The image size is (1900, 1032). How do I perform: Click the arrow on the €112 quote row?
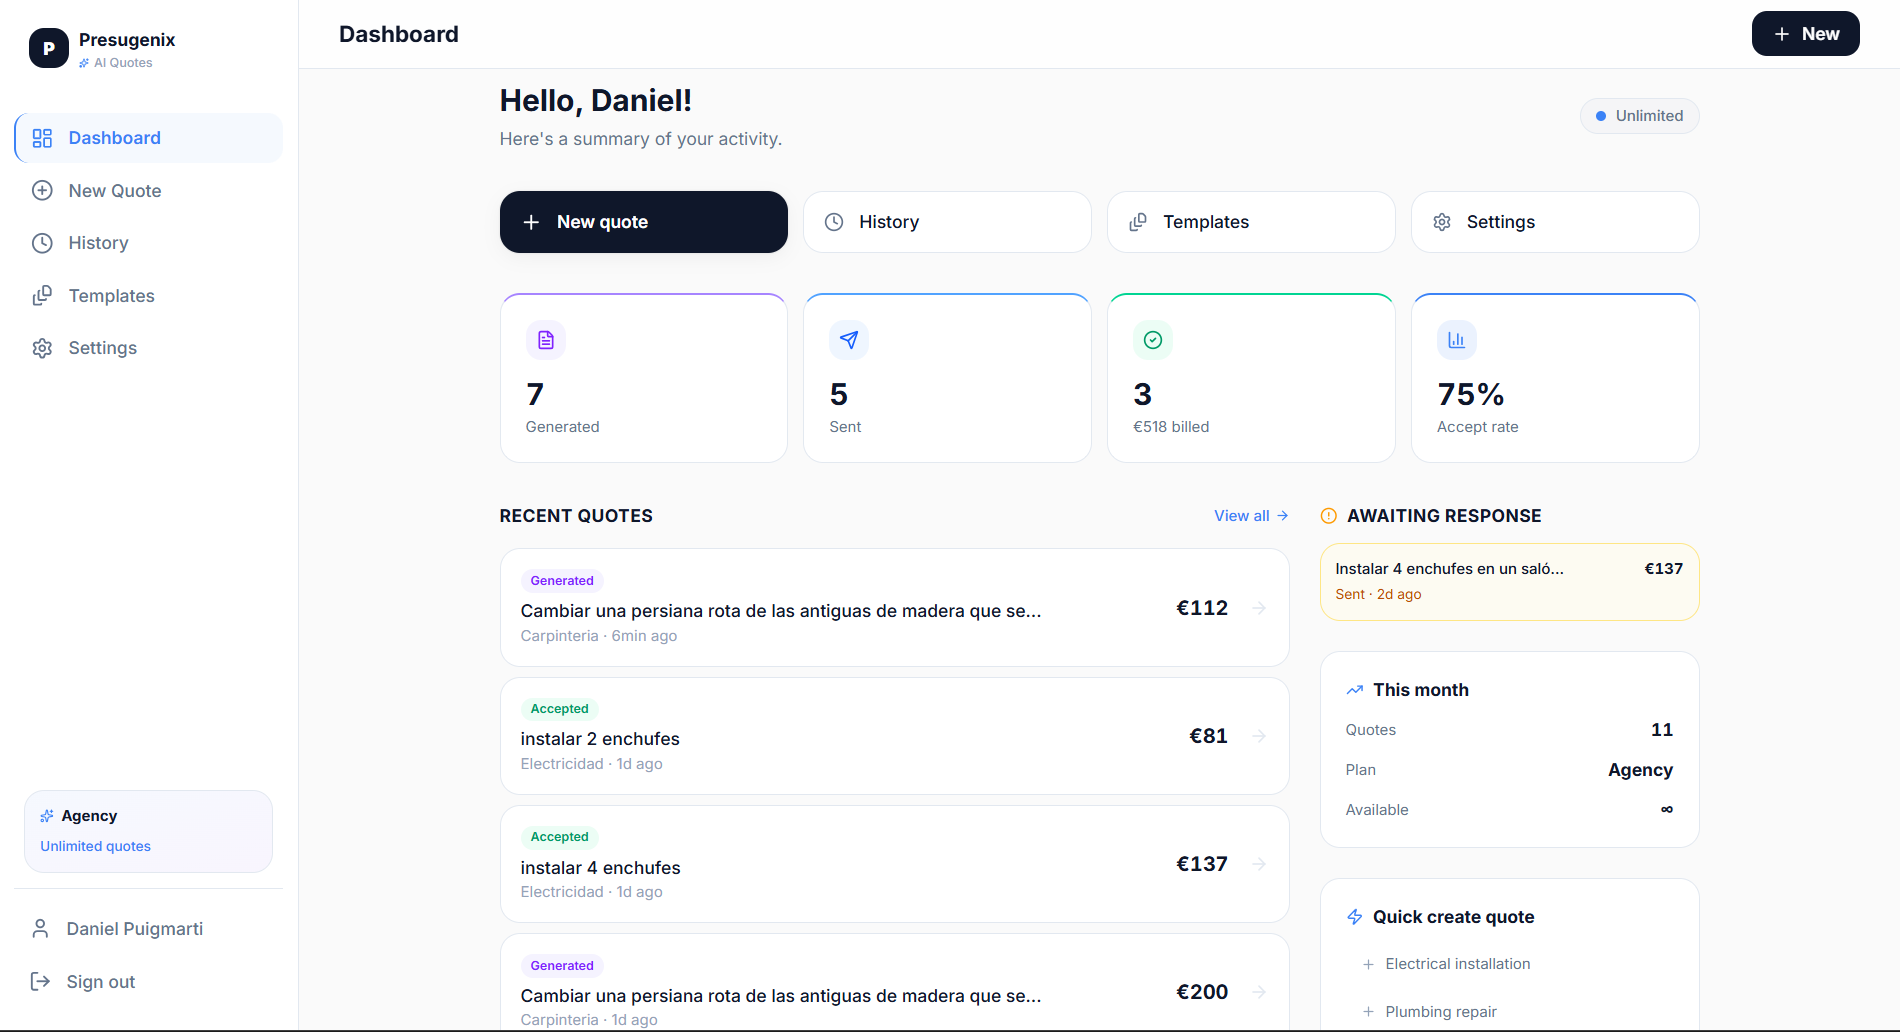[1259, 608]
